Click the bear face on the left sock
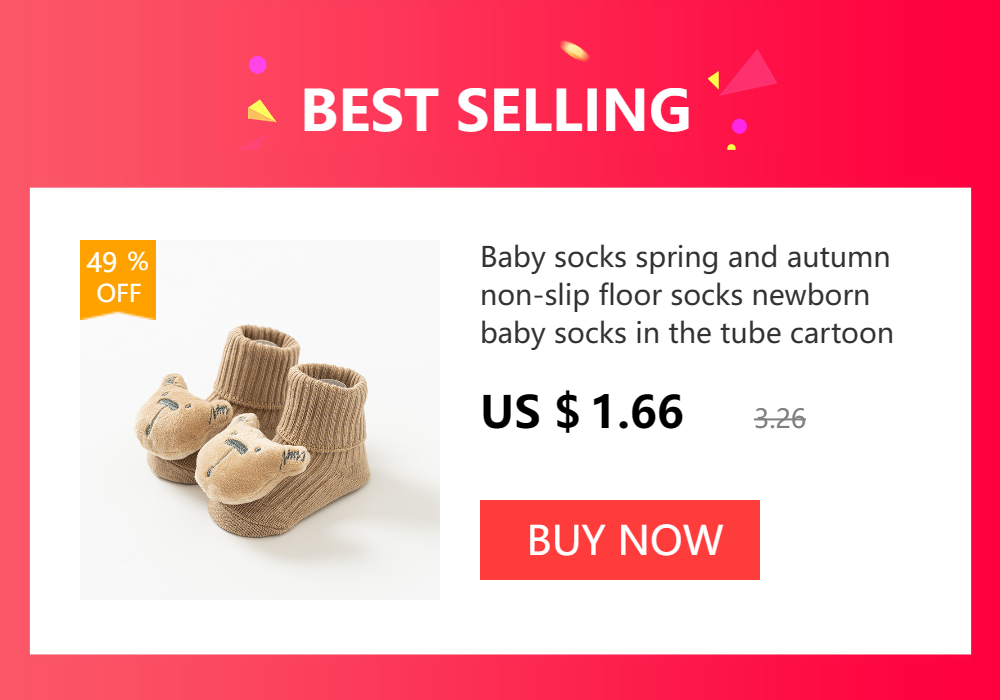Image resolution: width=1000 pixels, height=700 pixels. [x=175, y=414]
